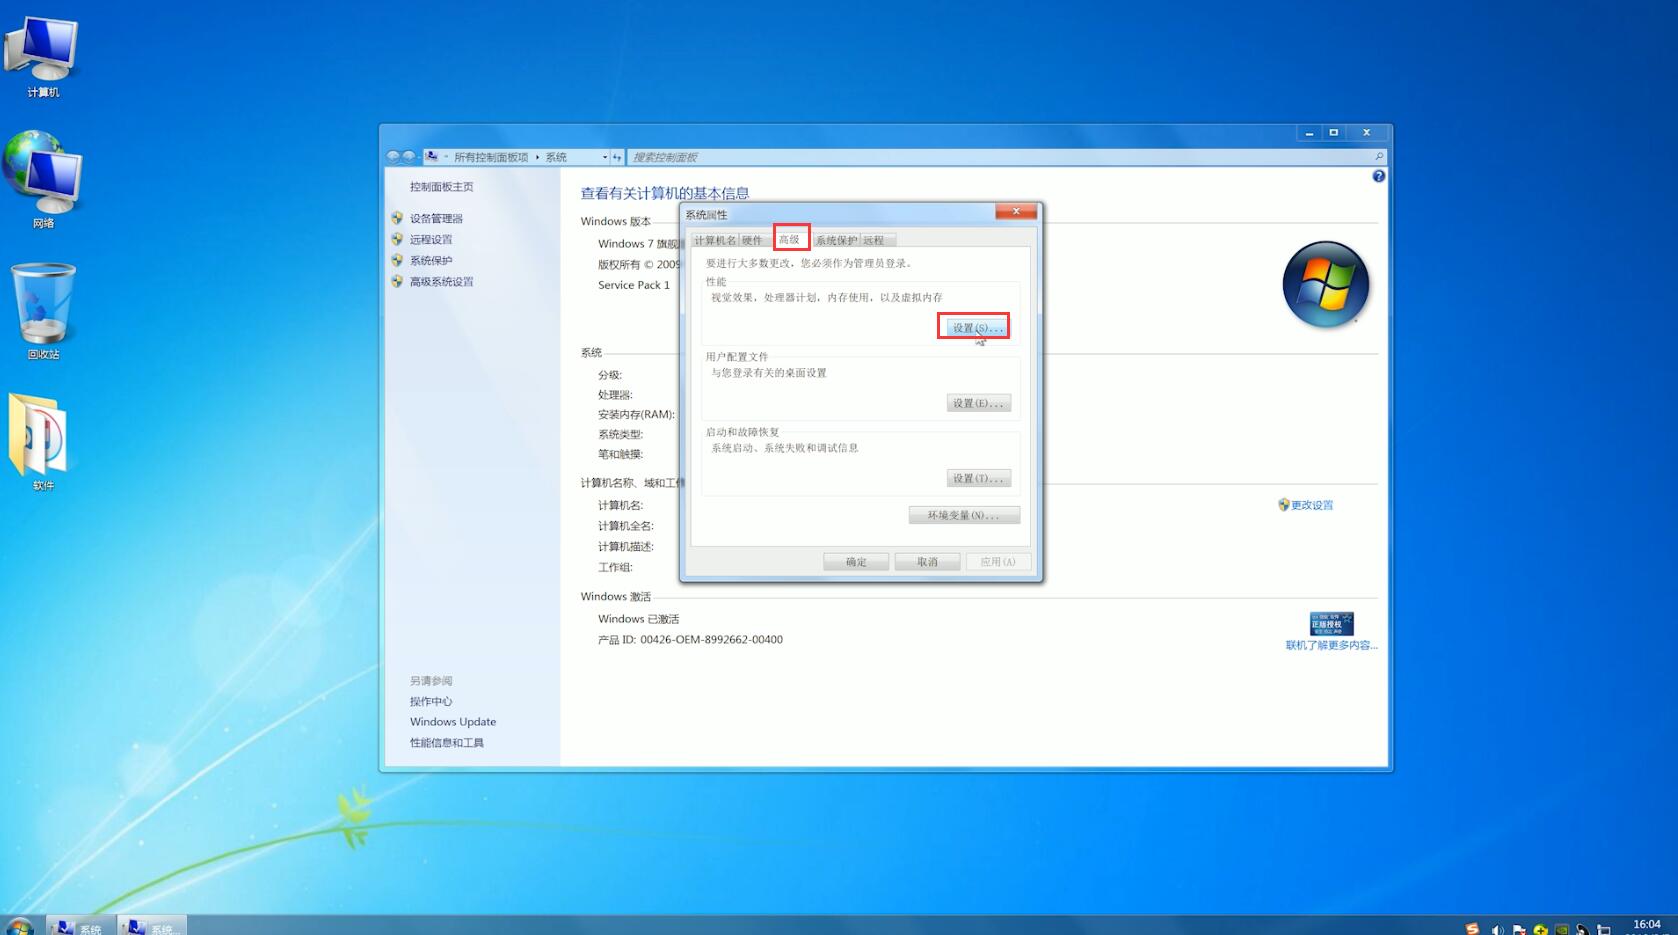Click 系统 in address breadcrumb

click(556, 157)
